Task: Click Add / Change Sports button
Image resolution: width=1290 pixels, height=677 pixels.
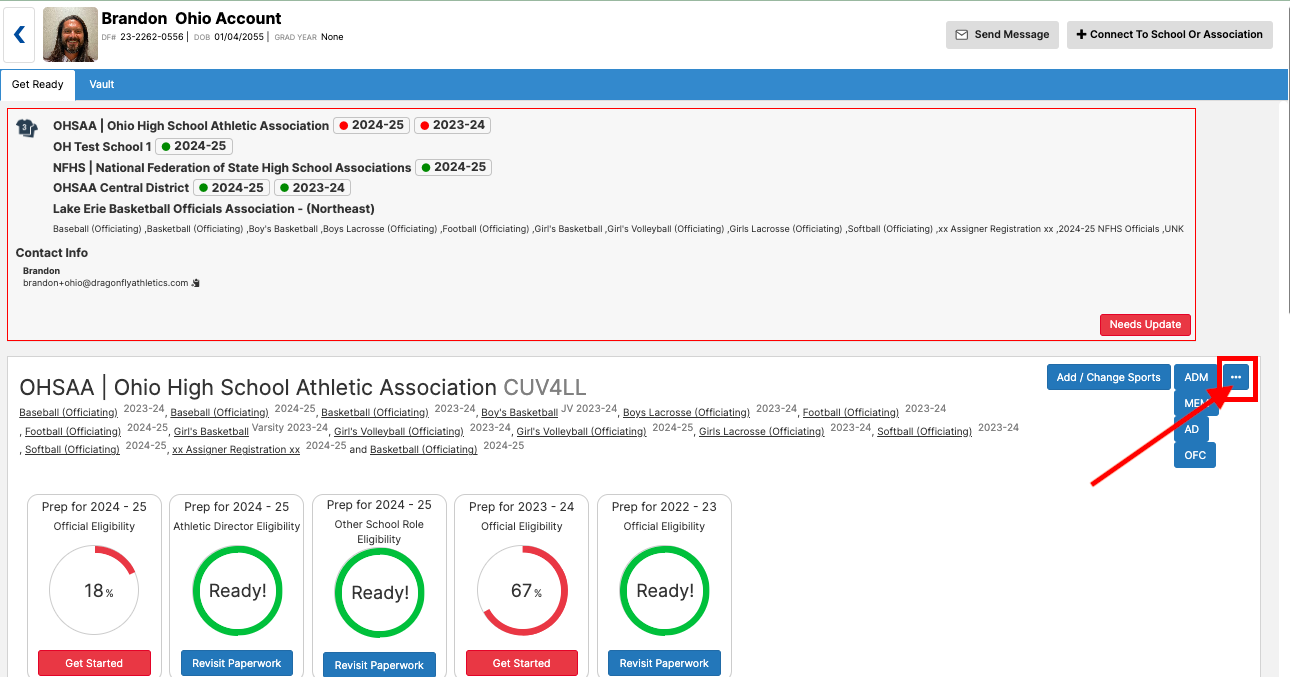Action: pos(1108,377)
